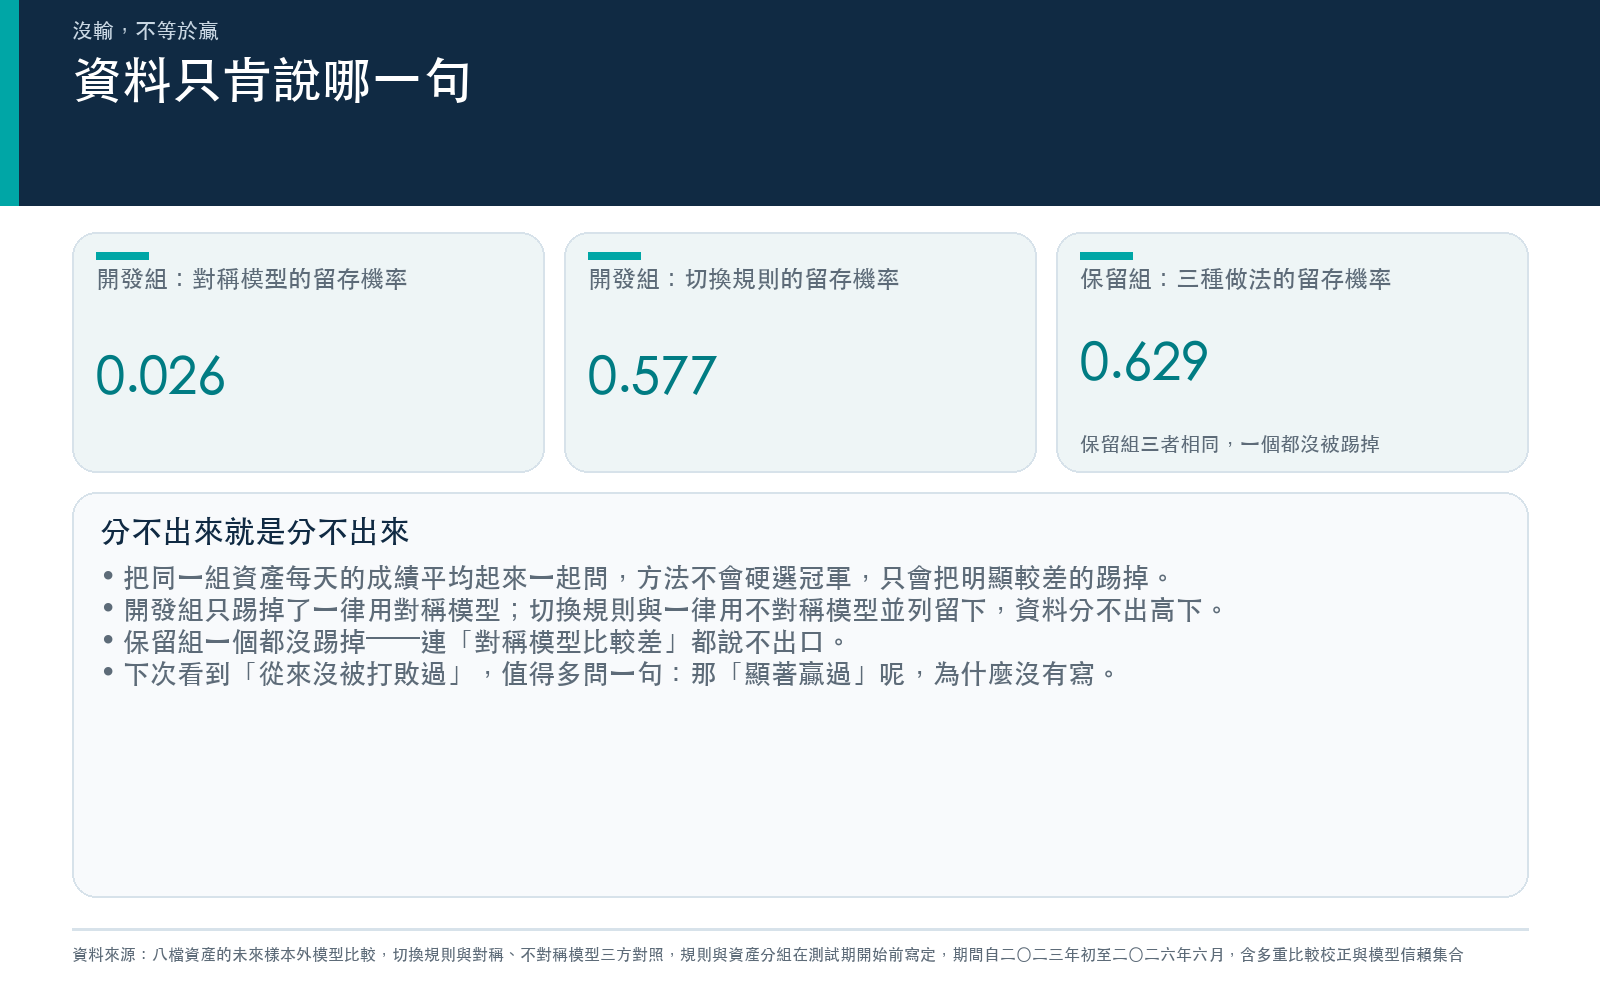Click the label 開發組：切換規則的留存機率
This screenshot has width=1600, height=1000.
(744, 279)
